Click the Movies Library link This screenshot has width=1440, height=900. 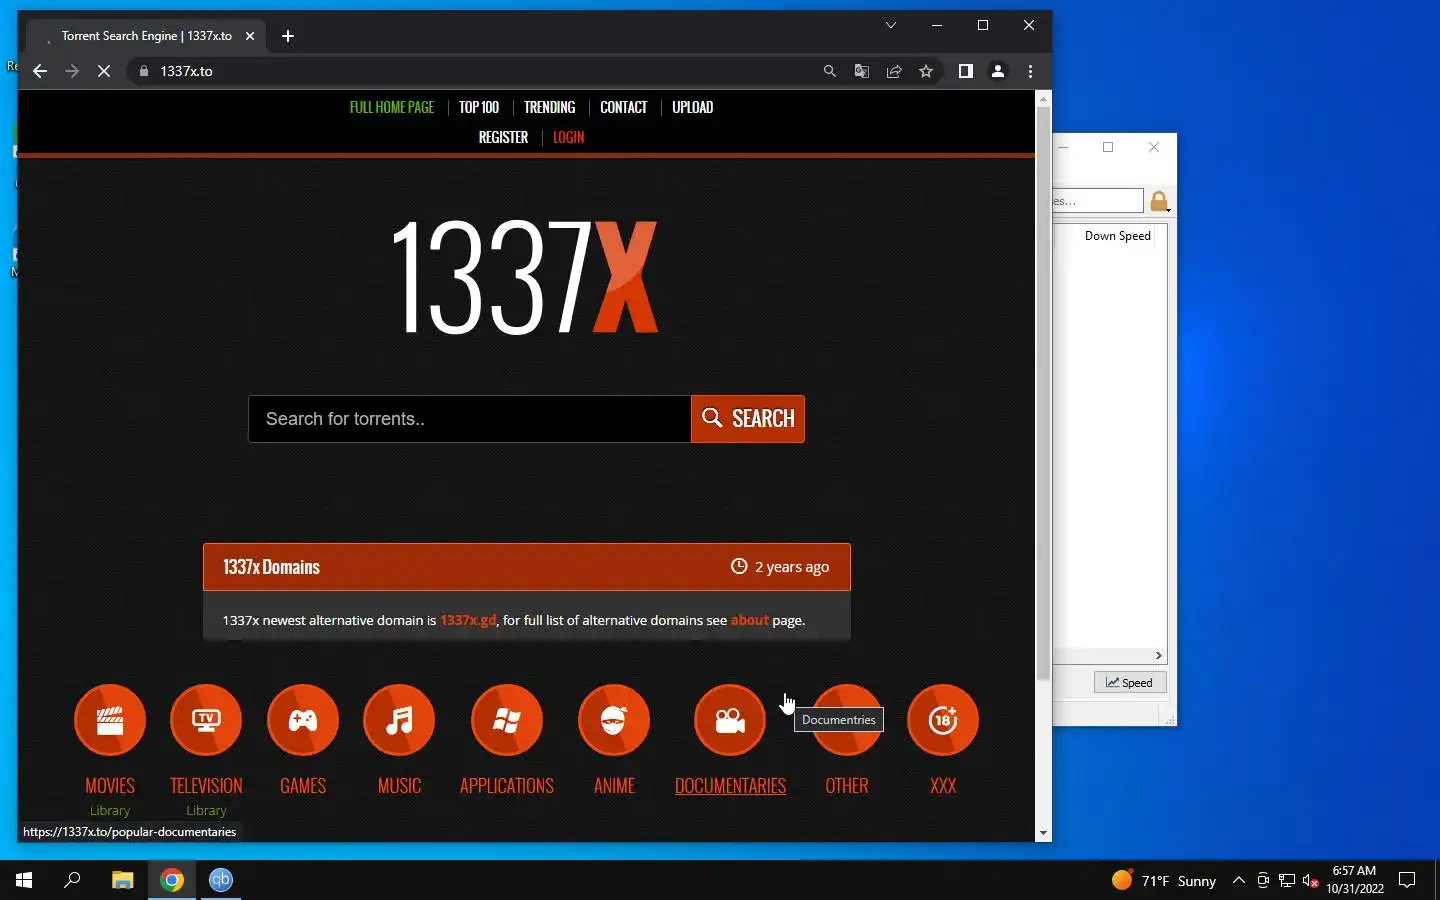(x=110, y=811)
